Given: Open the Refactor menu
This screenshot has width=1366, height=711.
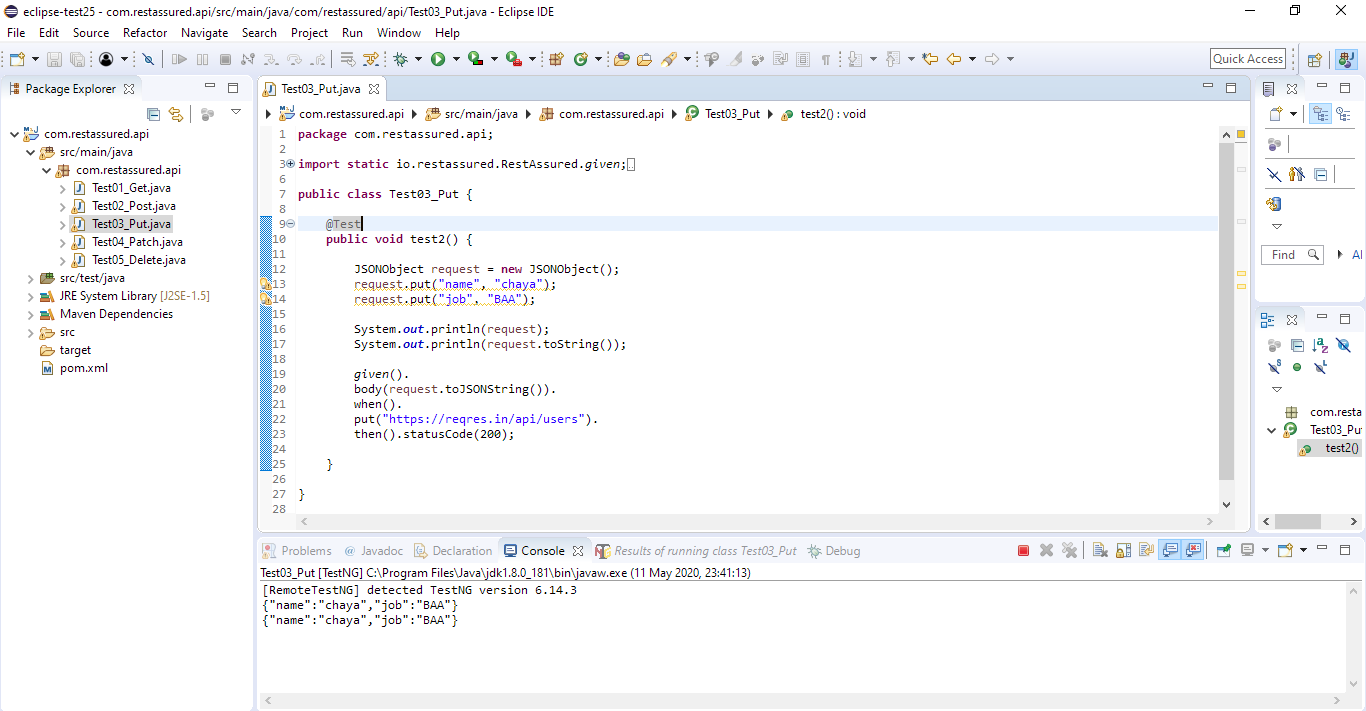Looking at the screenshot, I should [144, 32].
